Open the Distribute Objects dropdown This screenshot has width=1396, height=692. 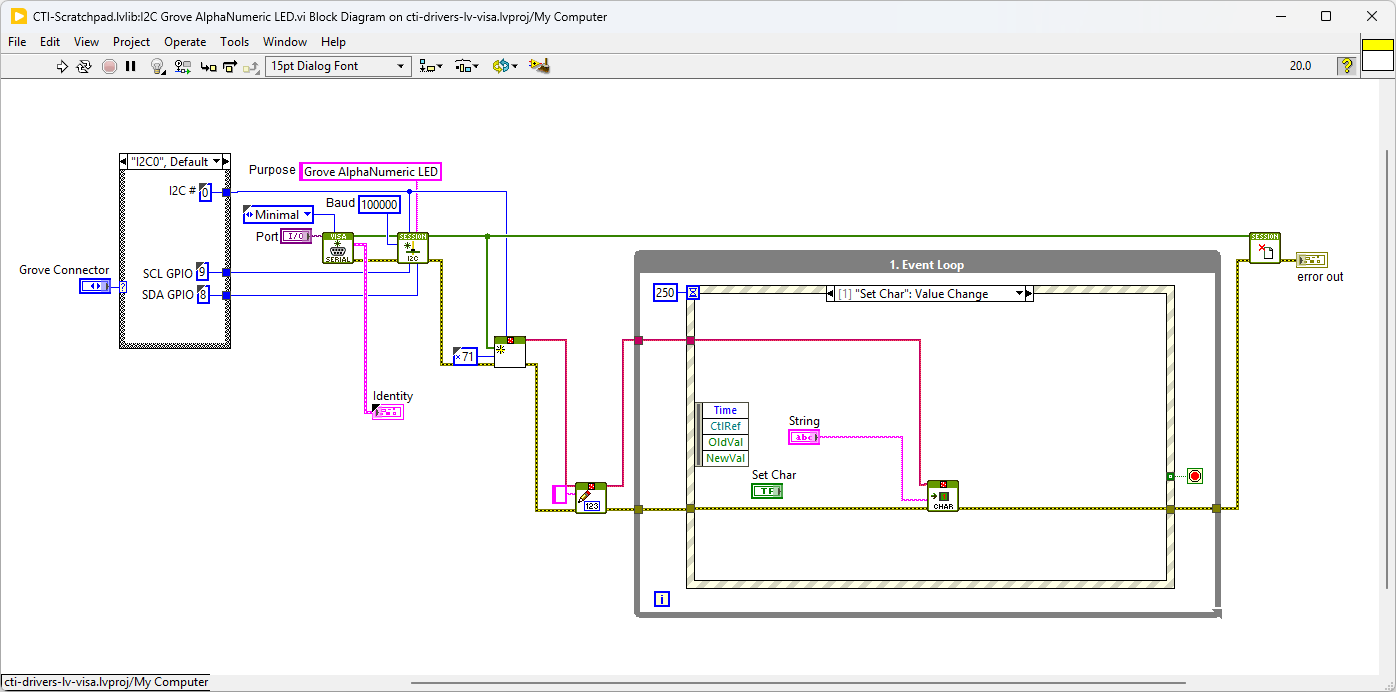(x=467, y=66)
